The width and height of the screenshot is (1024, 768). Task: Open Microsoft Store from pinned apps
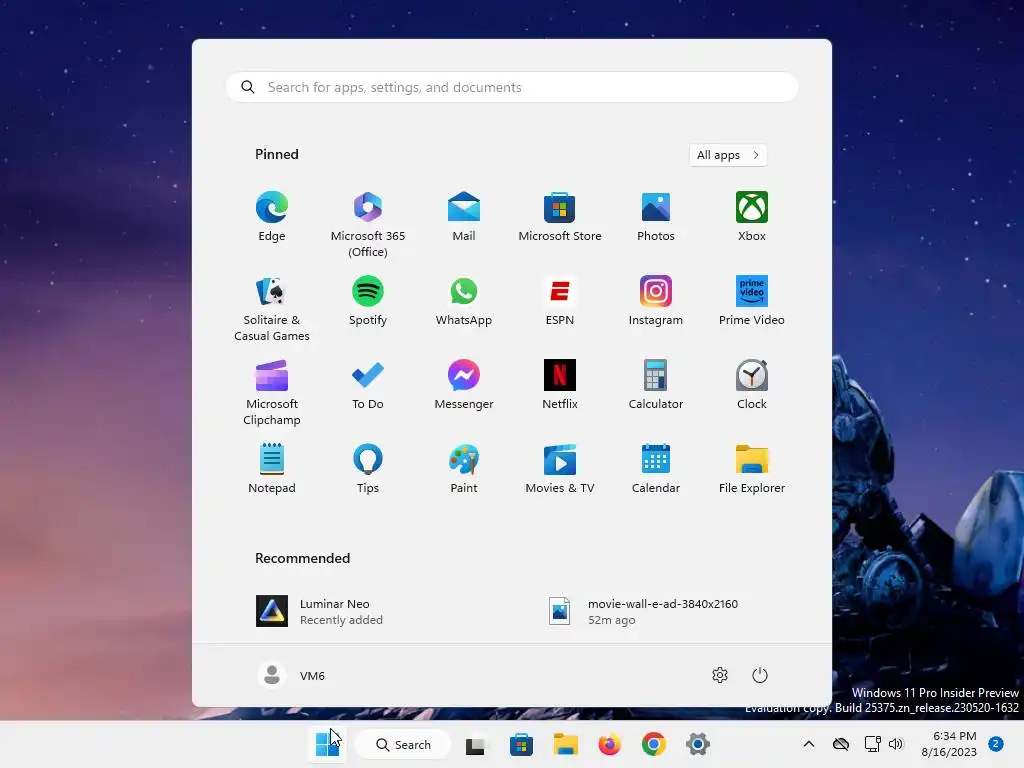pyautogui.click(x=560, y=217)
